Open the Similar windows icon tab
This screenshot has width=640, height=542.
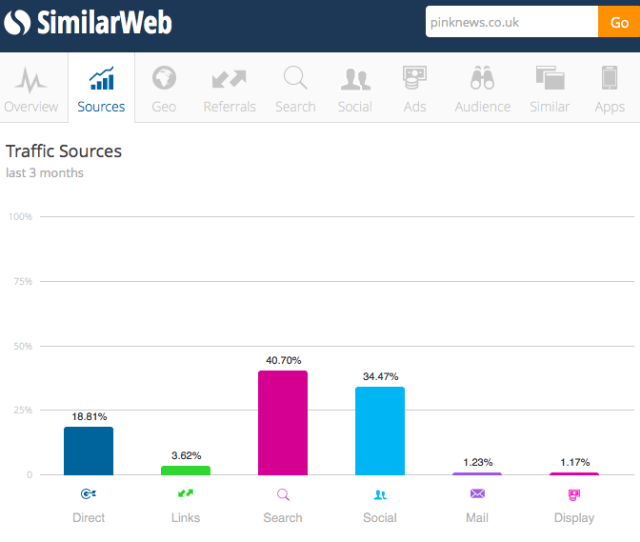550,78
